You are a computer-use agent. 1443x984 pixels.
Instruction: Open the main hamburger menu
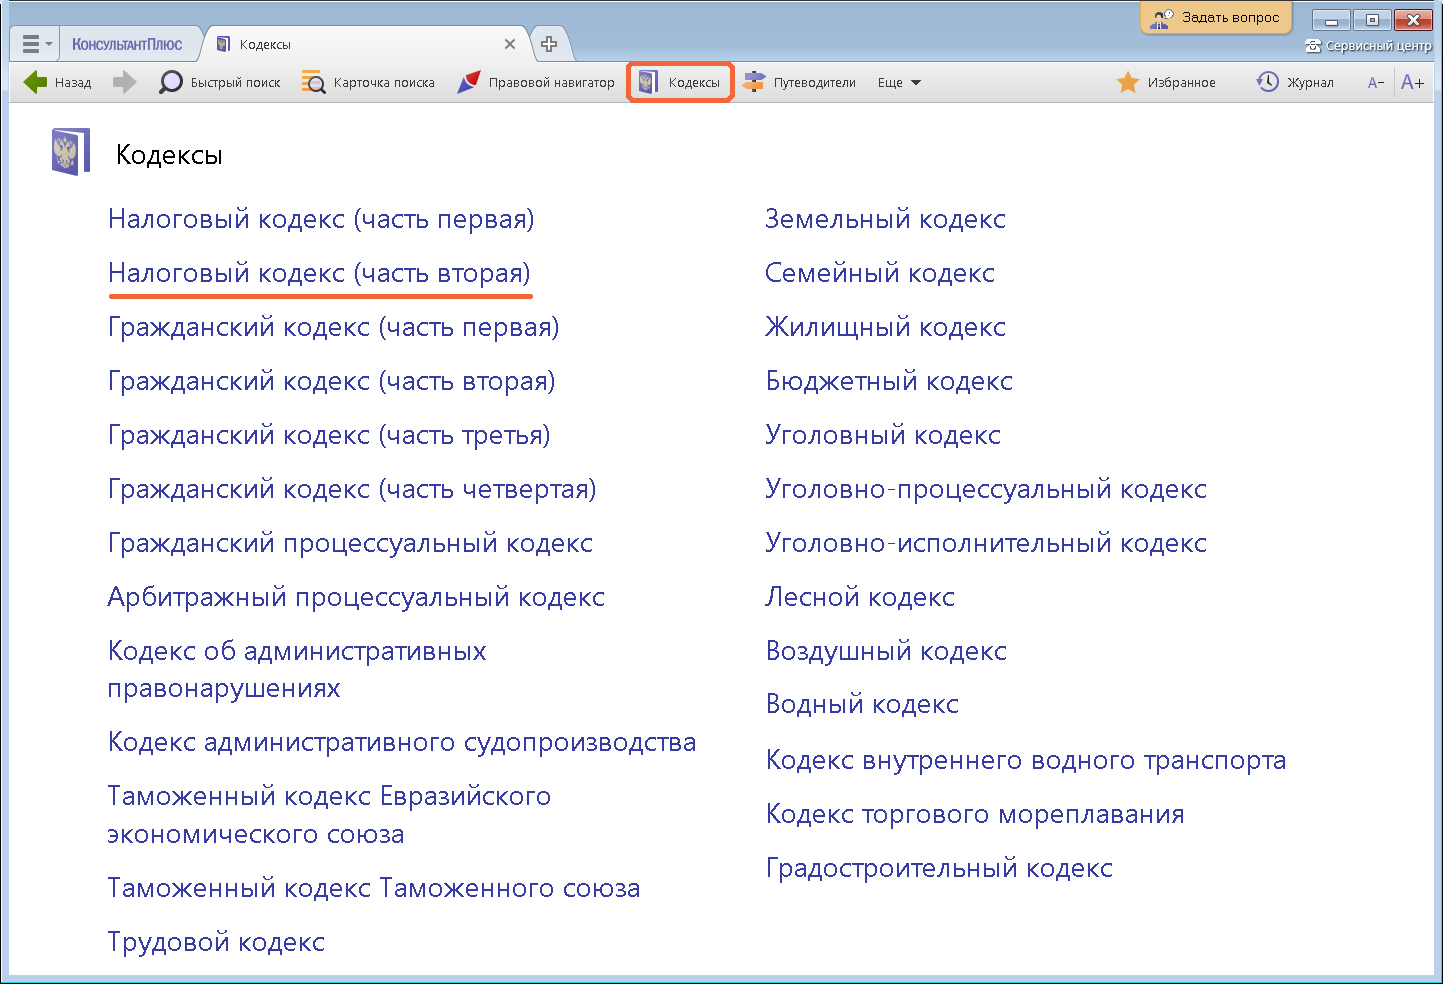[x=36, y=44]
